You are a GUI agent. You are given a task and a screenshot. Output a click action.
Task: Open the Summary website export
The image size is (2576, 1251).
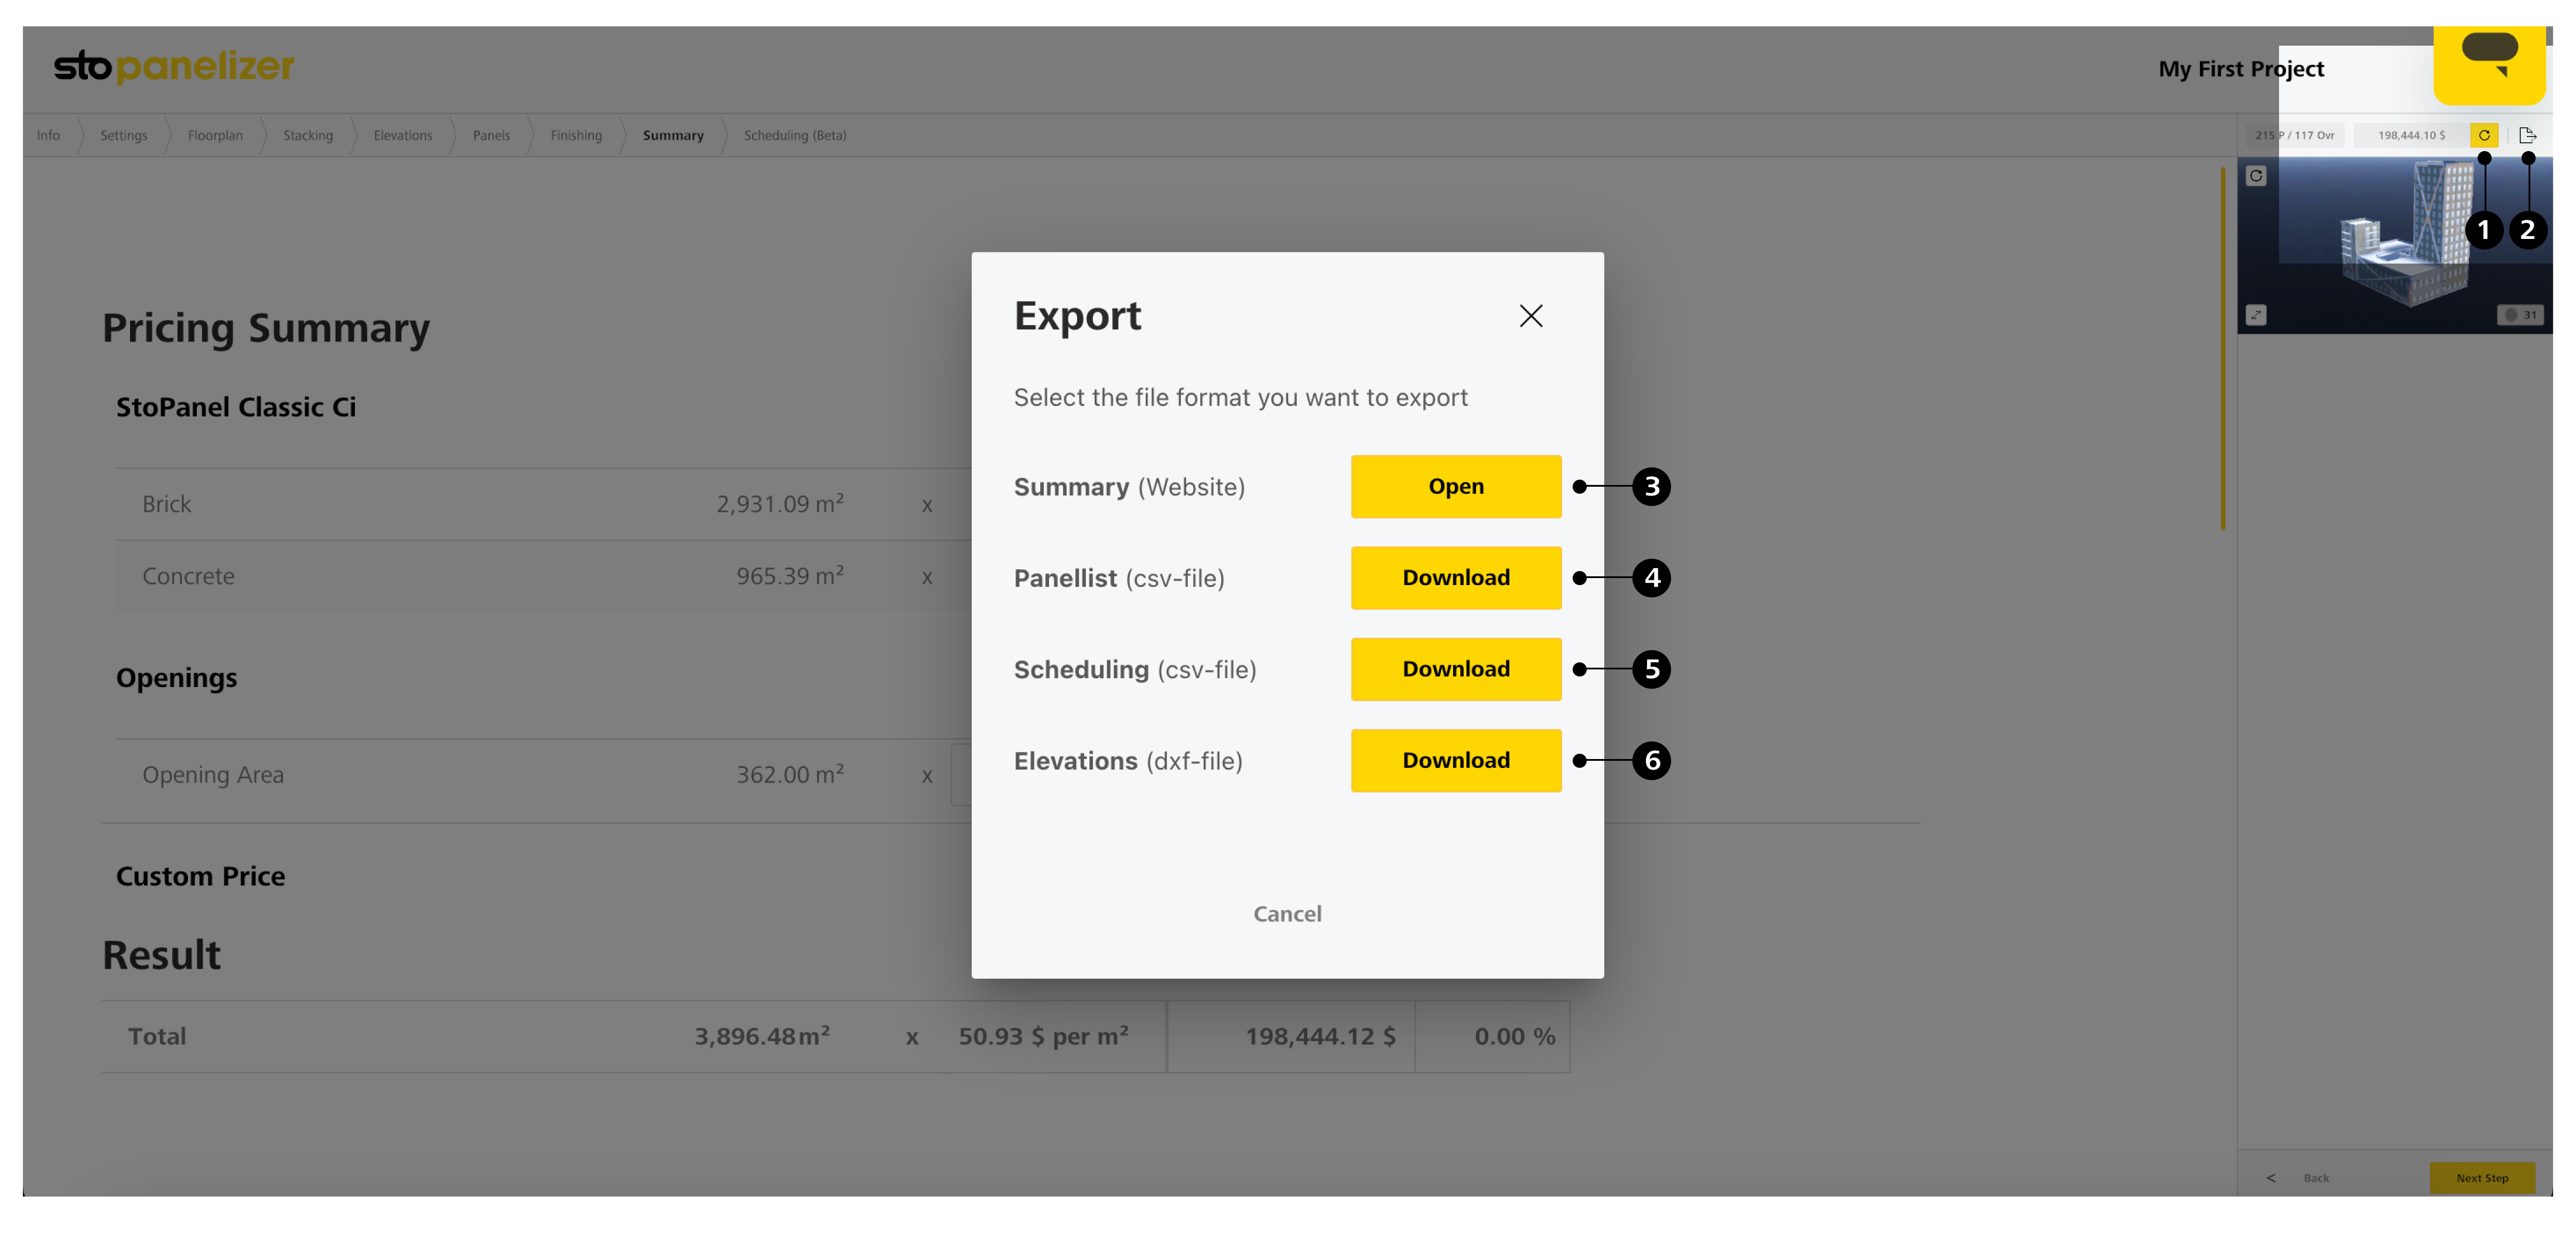(1455, 487)
